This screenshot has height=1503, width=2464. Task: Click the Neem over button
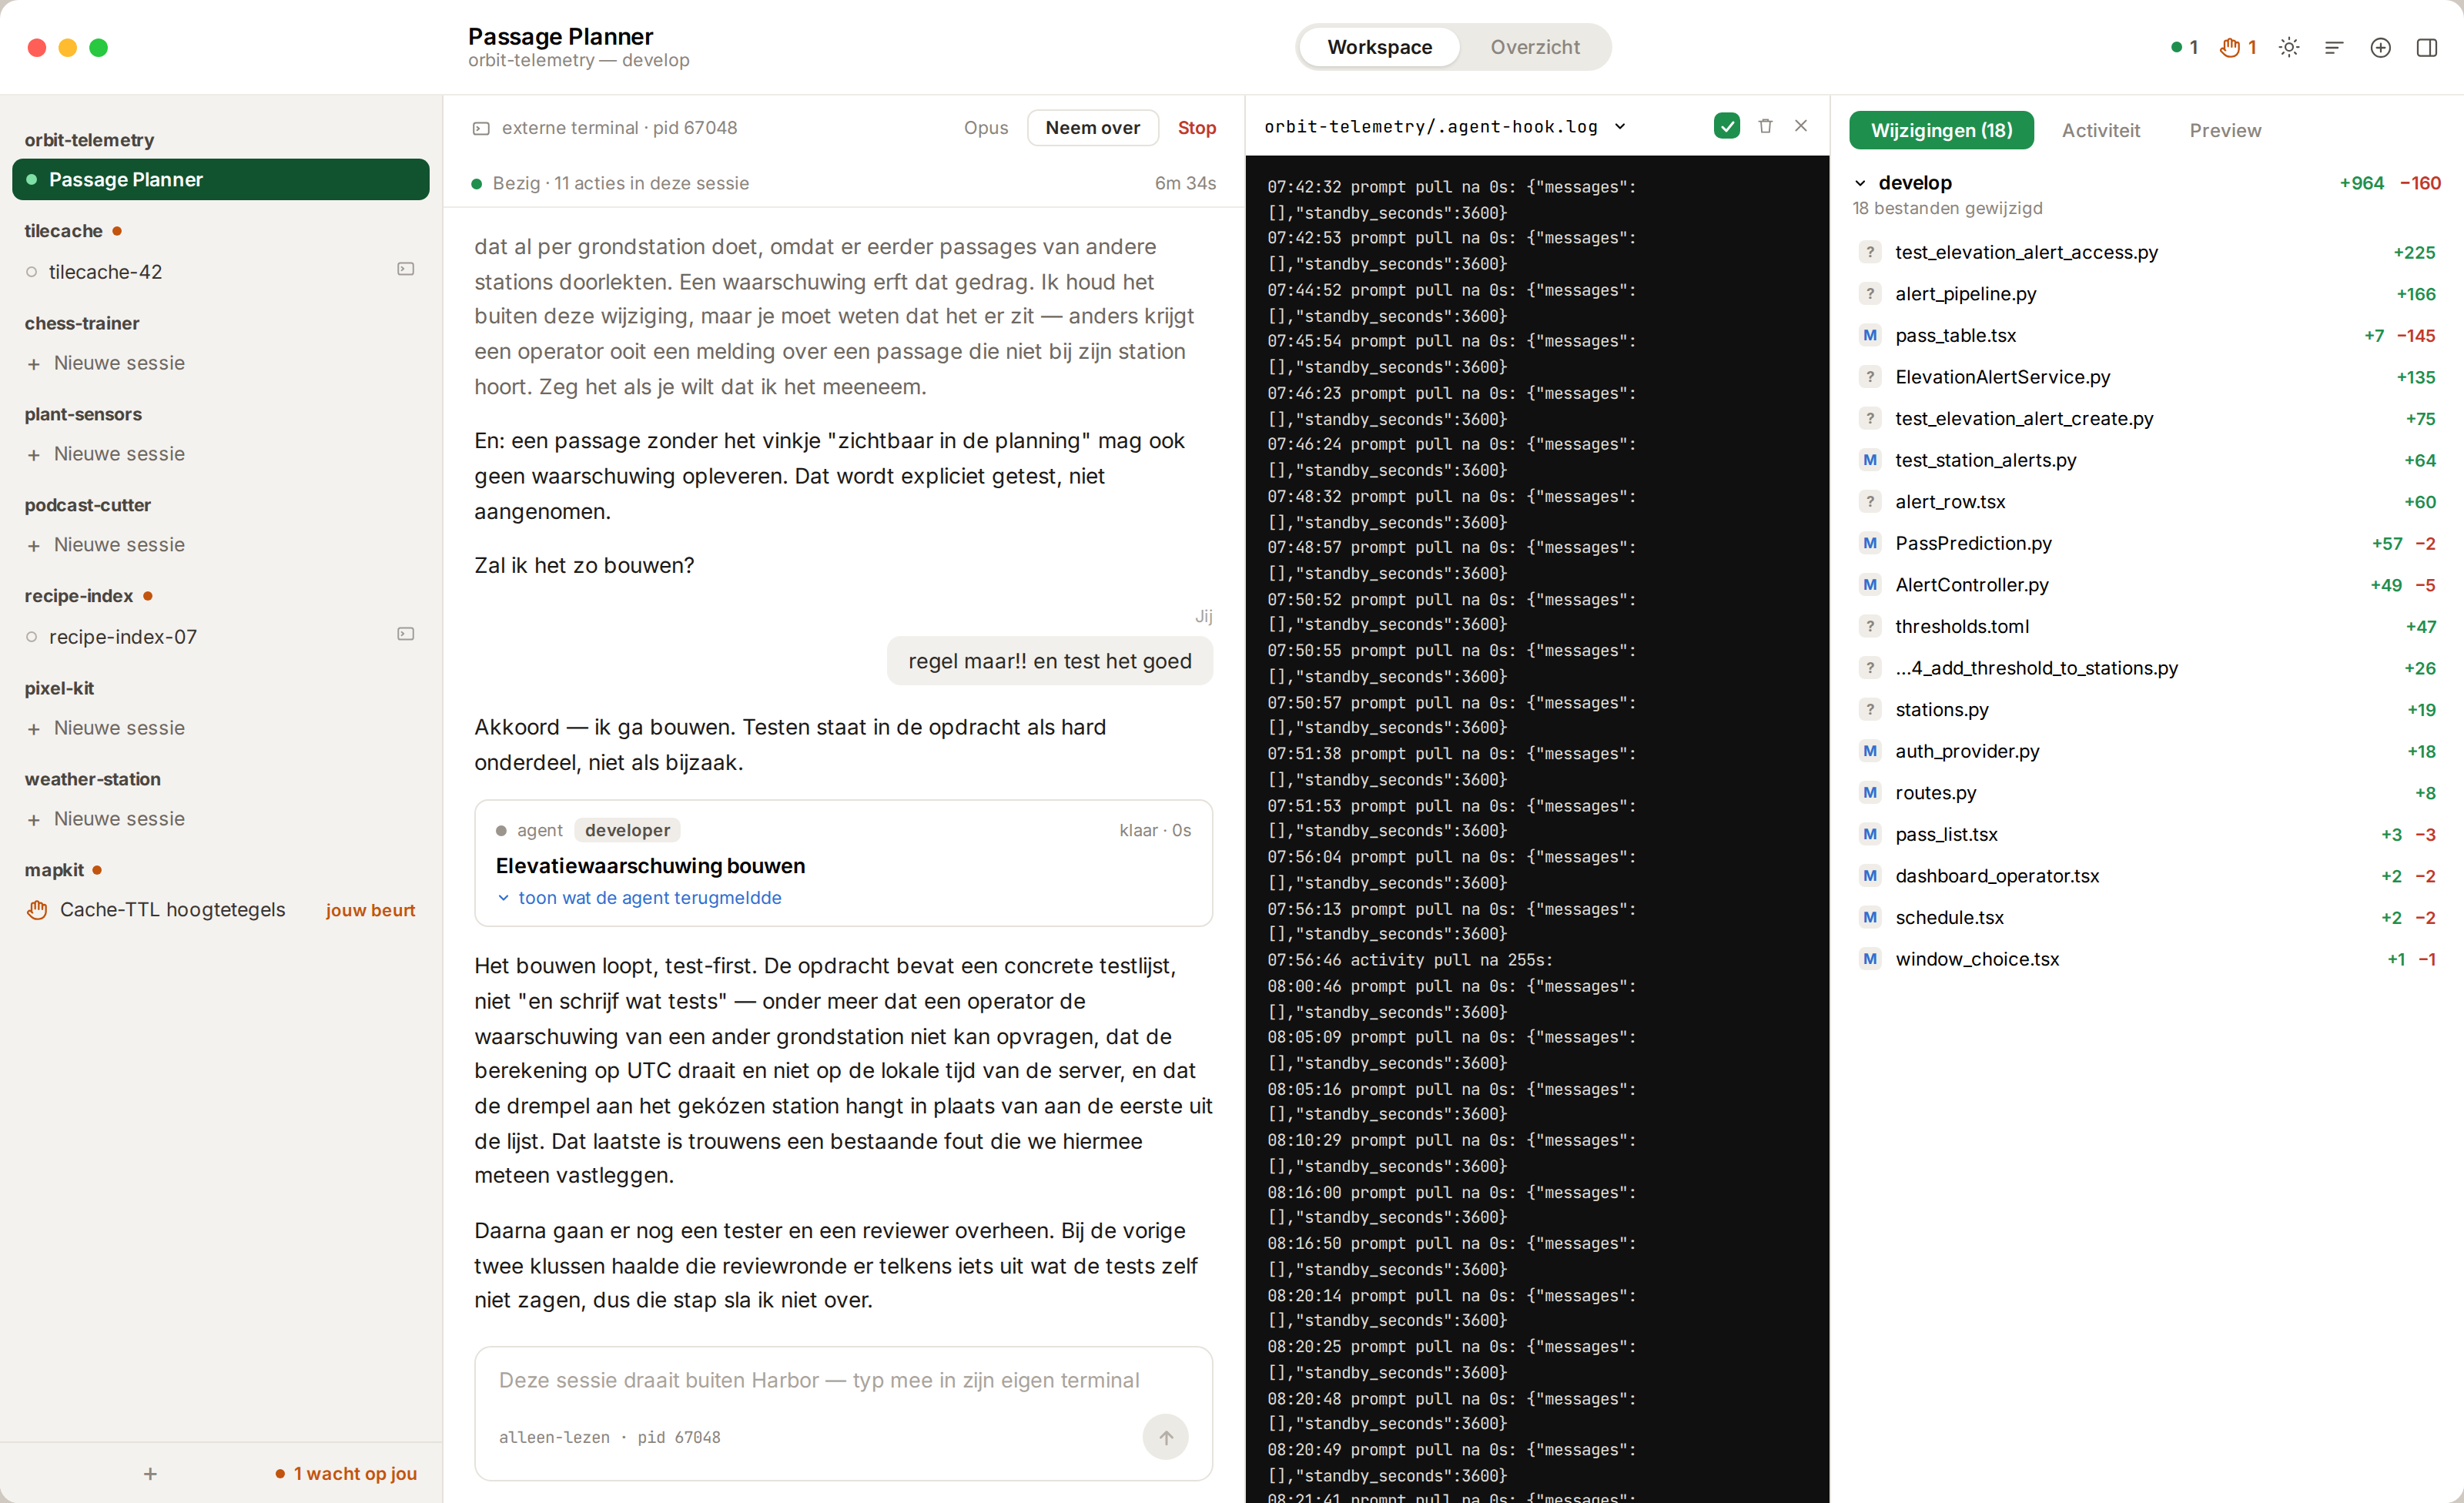click(x=1092, y=128)
